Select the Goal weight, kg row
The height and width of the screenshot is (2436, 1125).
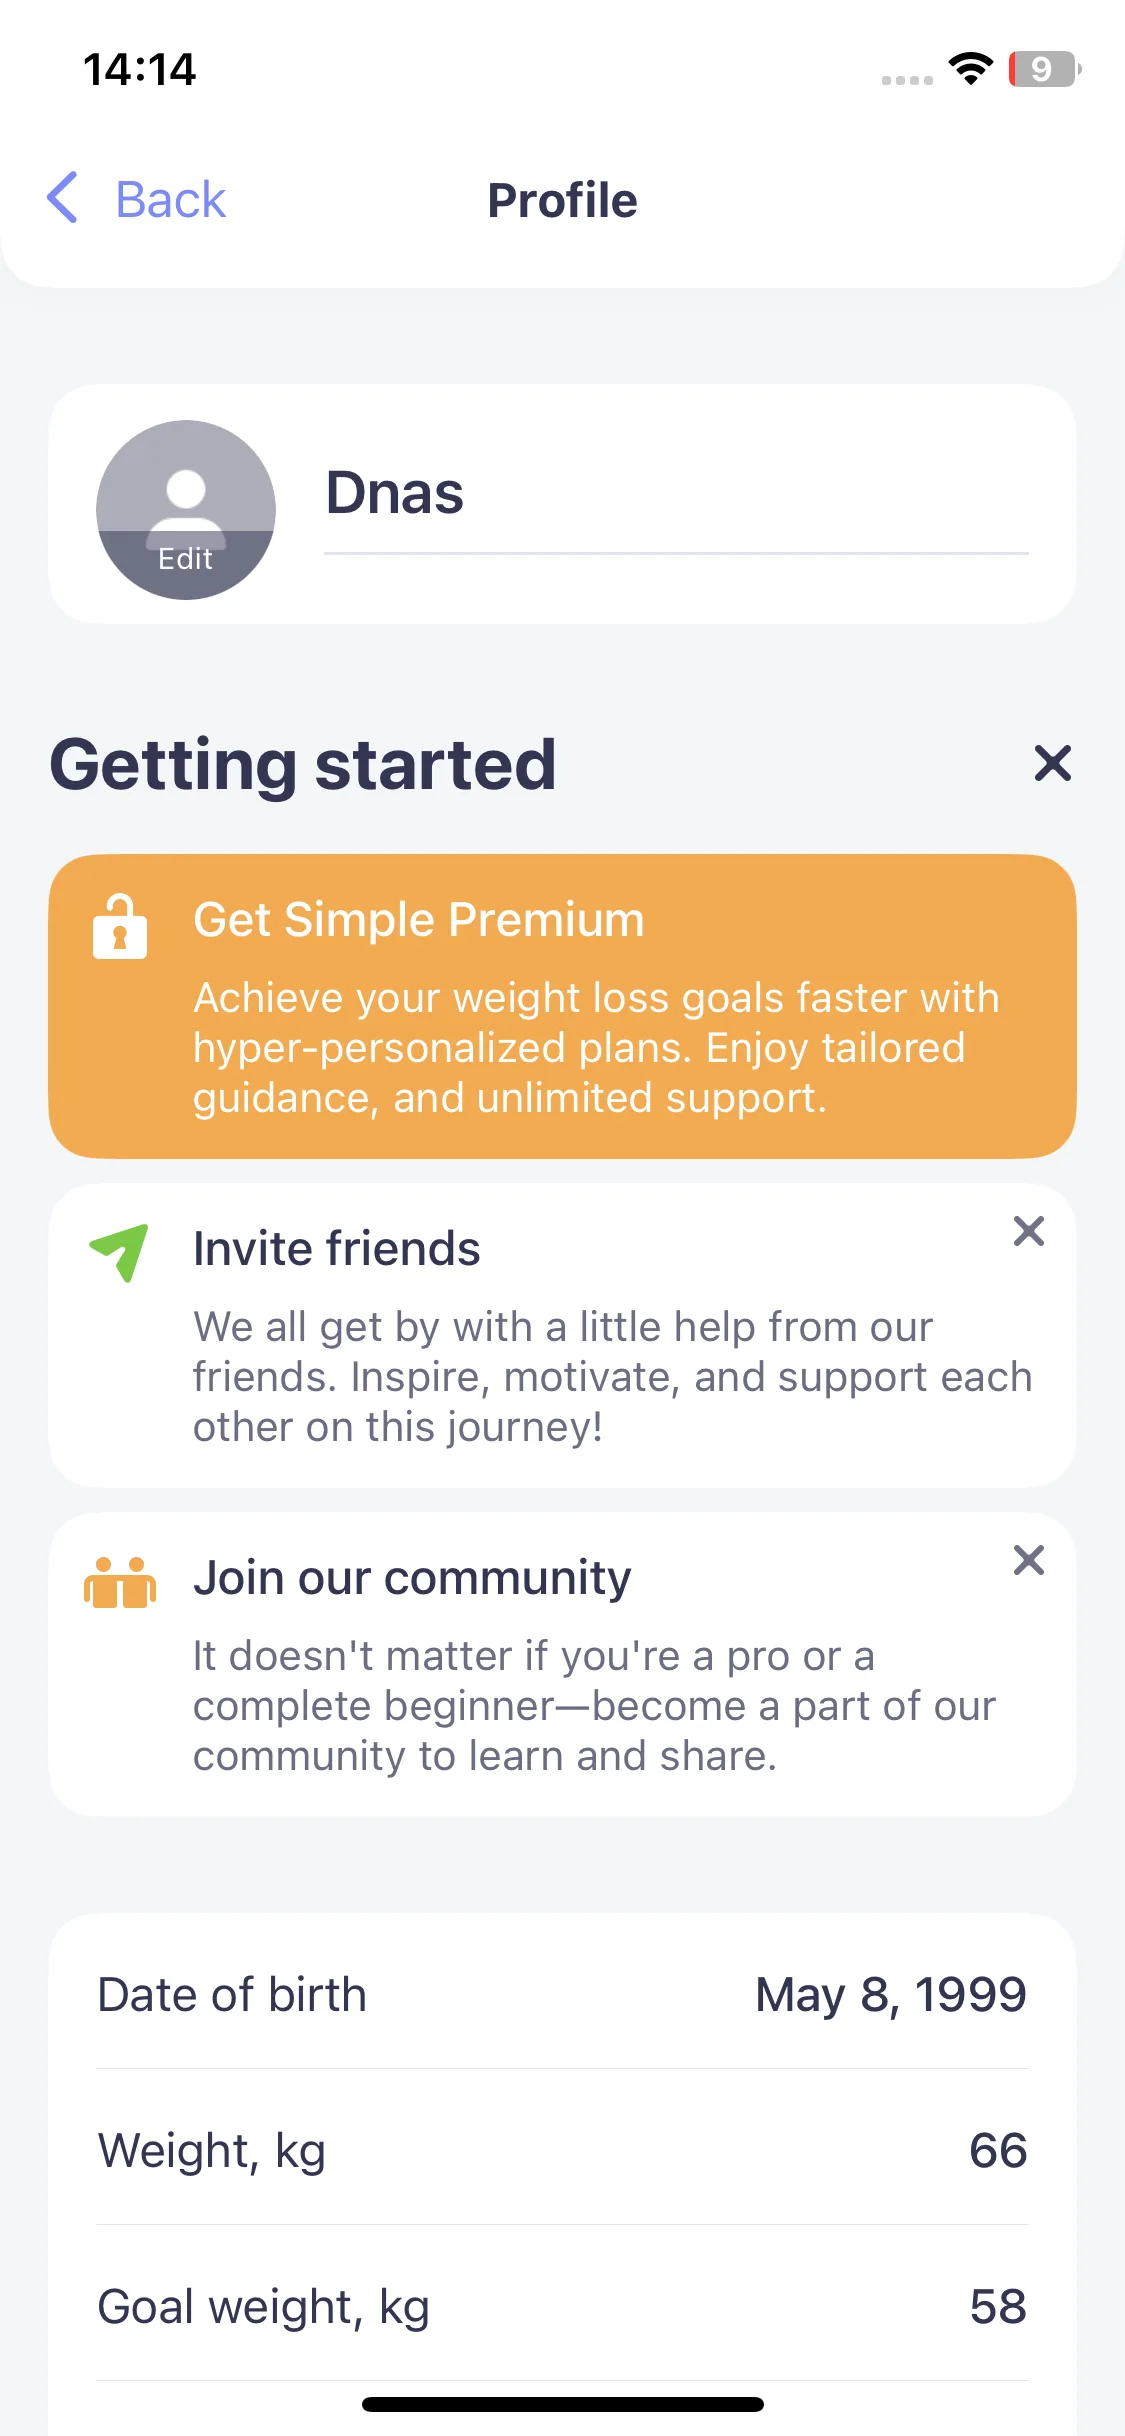(562, 2305)
